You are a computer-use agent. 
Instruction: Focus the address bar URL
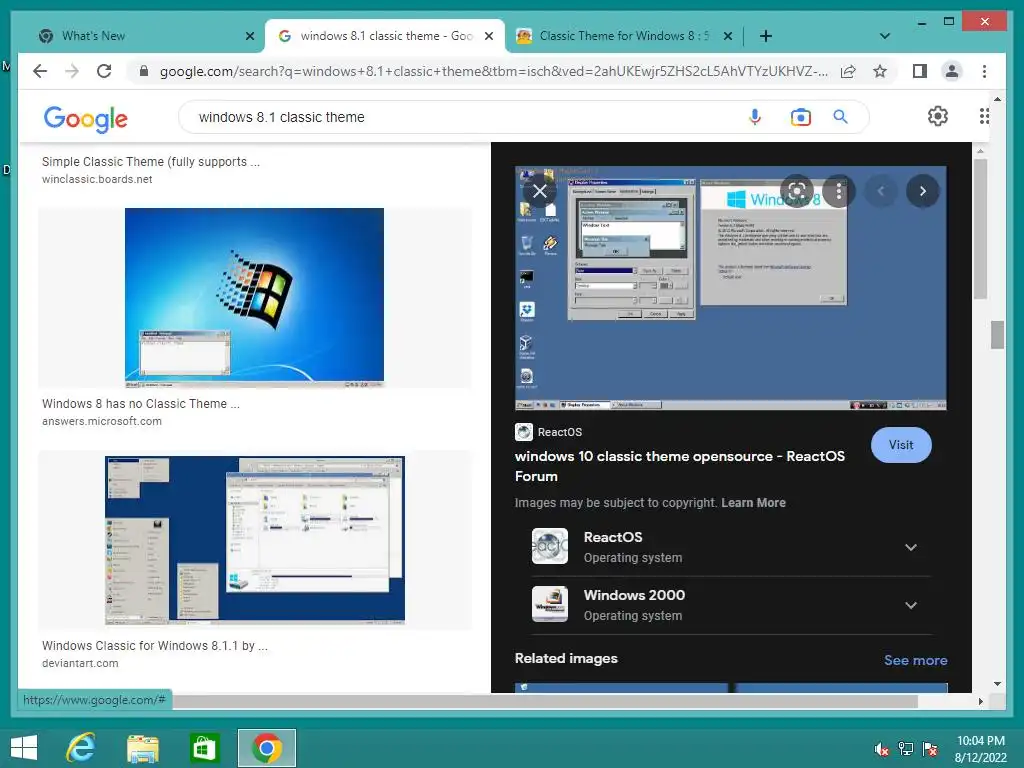(x=494, y=71)
